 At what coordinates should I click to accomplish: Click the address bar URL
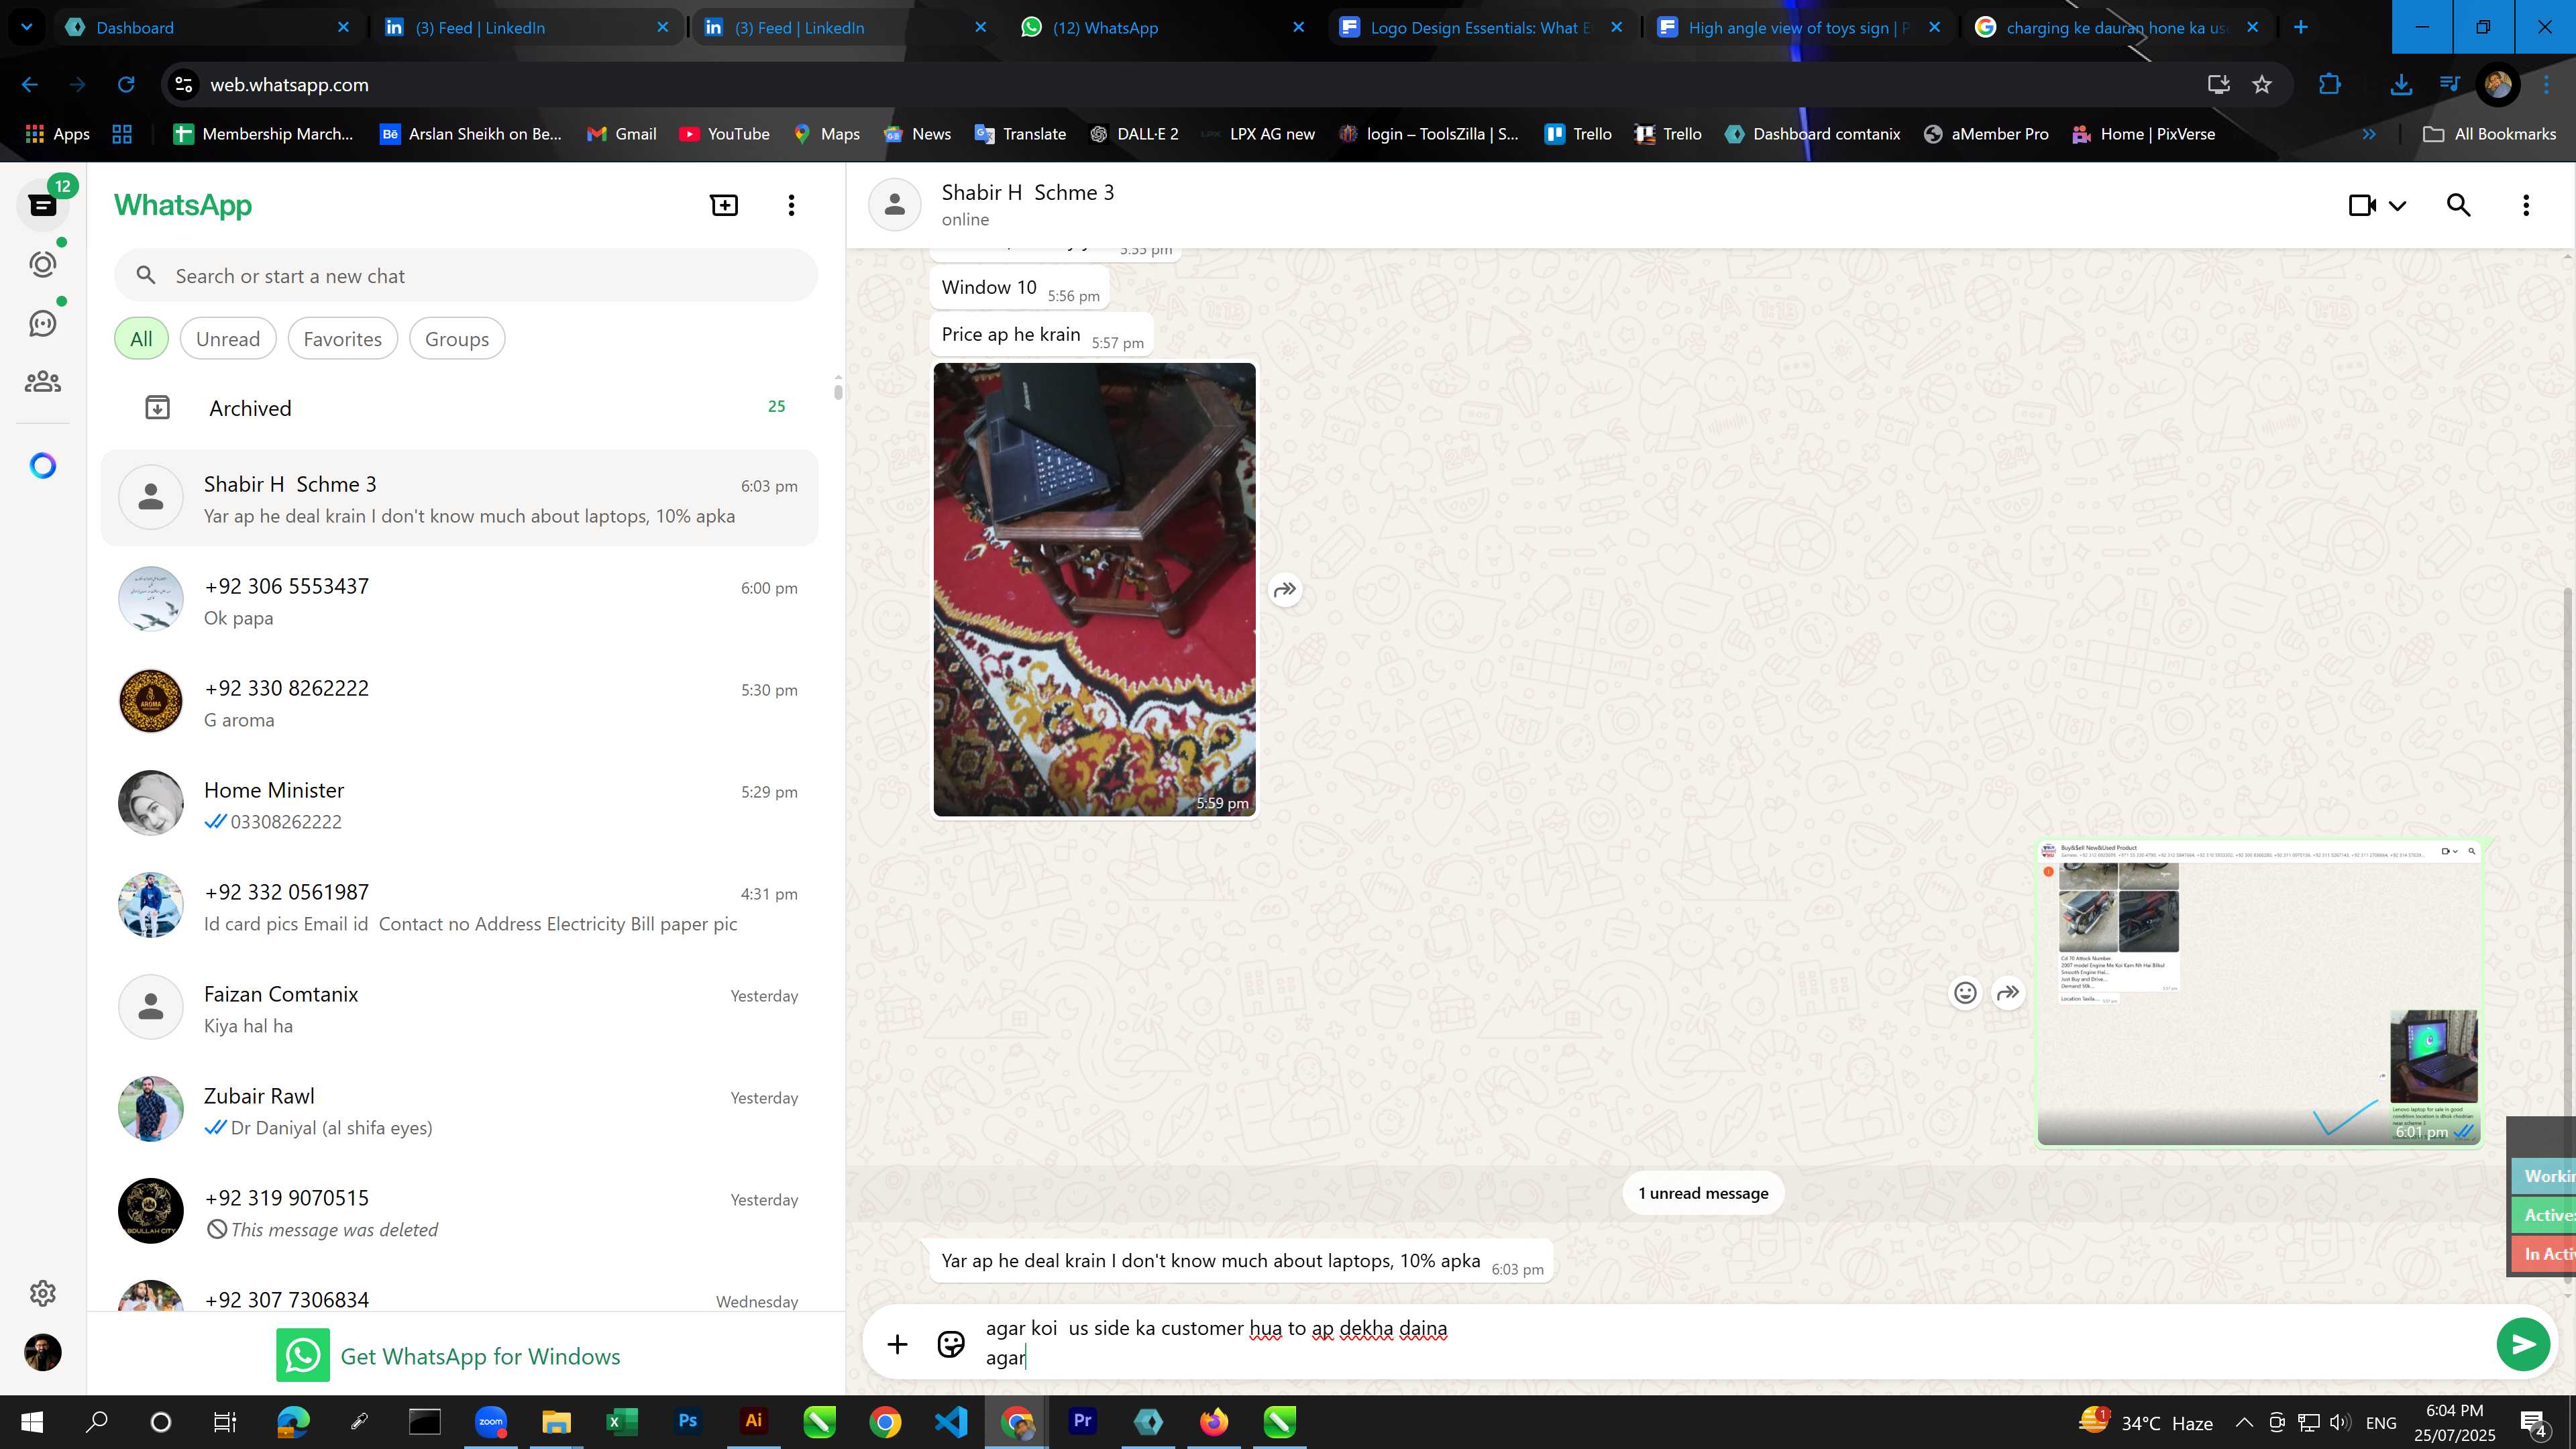289,85
